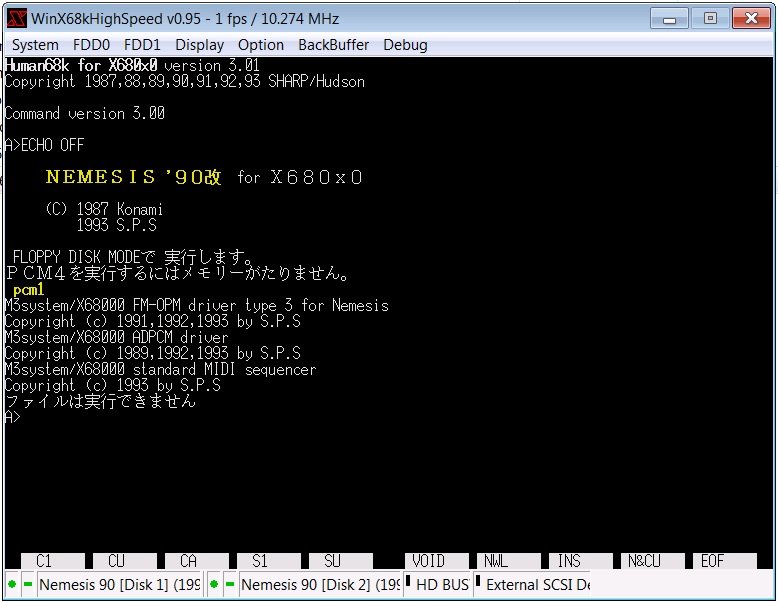Maximize the WinX68kHighSpeed window
Screen dimensions: 778x602
coord(710,18)
